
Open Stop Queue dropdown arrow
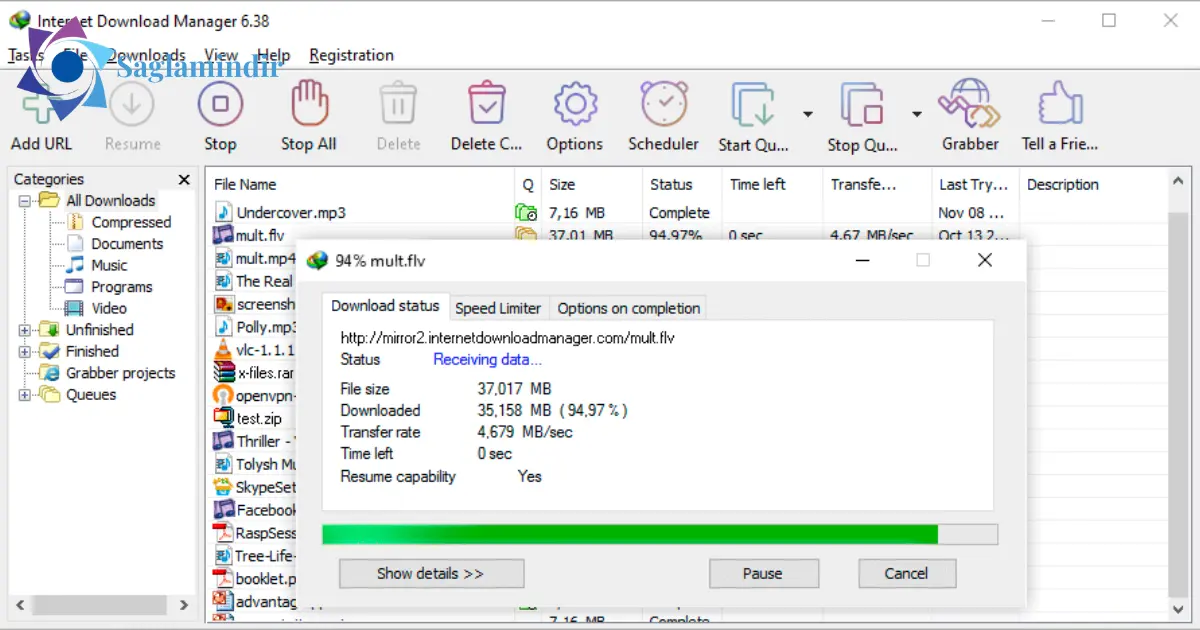click(916, 115)
